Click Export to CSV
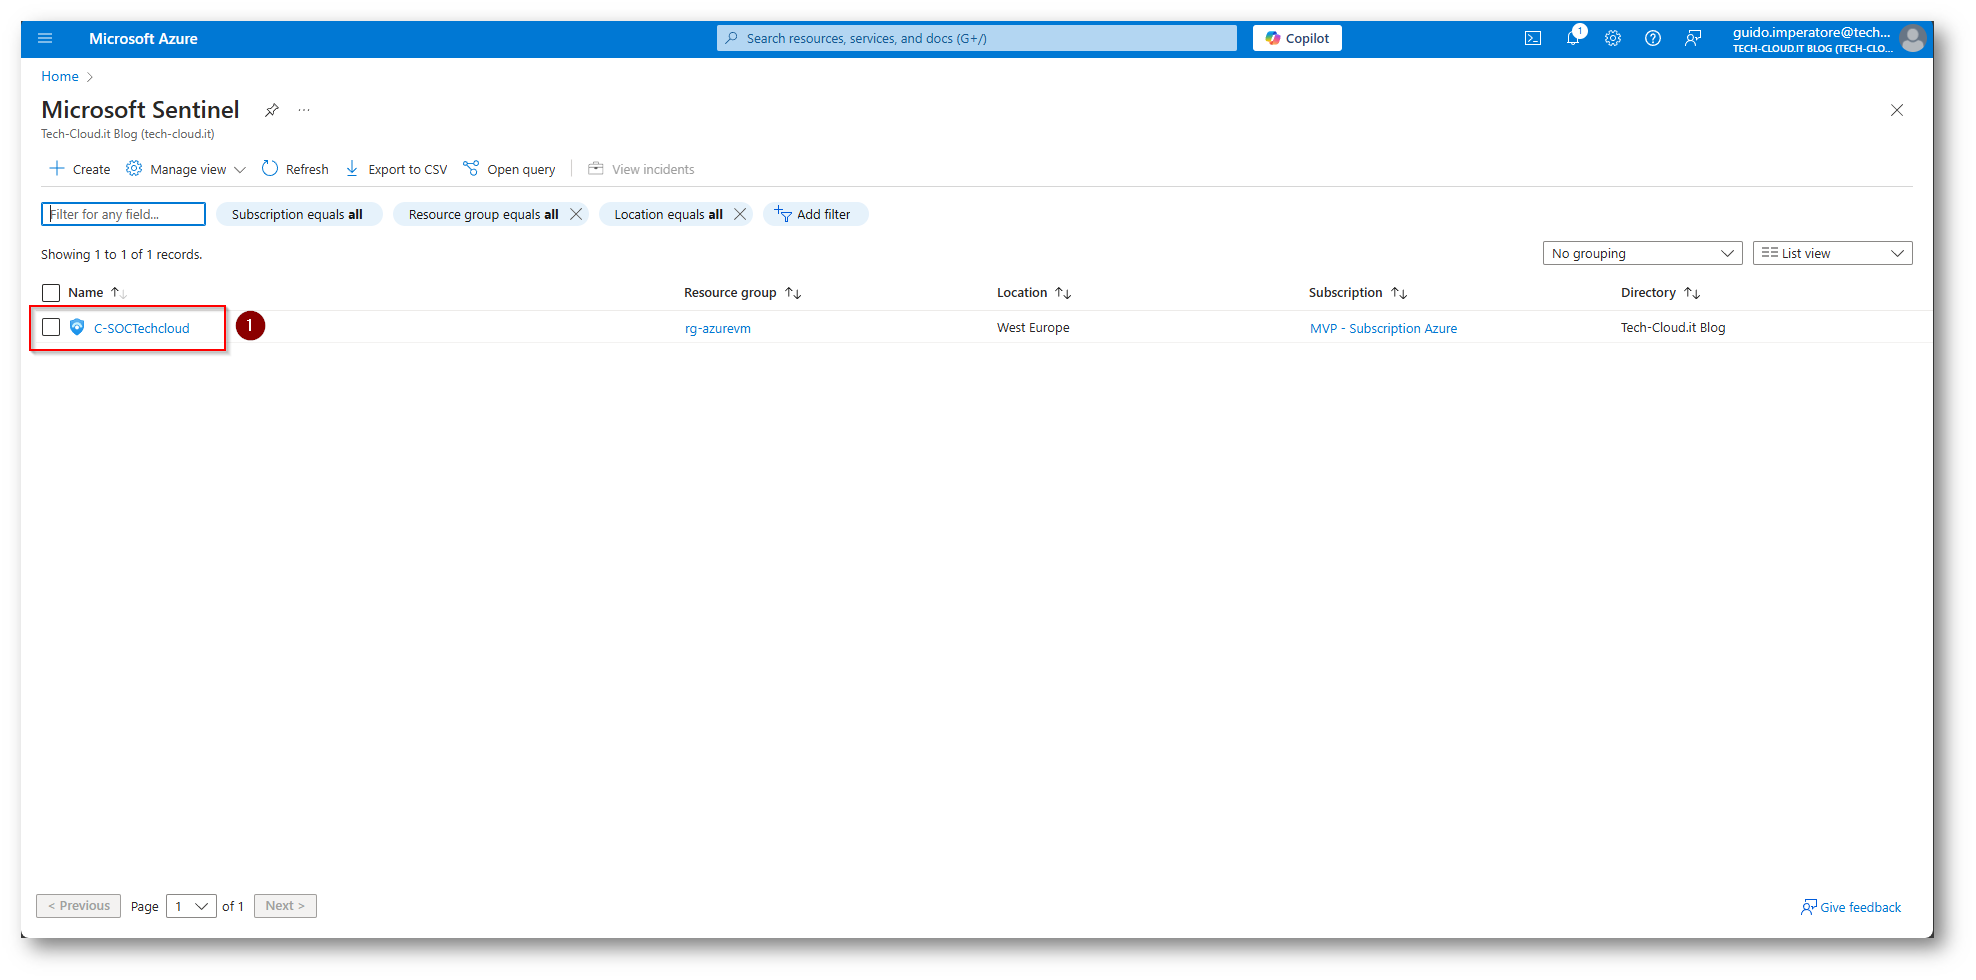This screenshot has height=980, width=1976. pyautogui.click(x=396, y=169)
